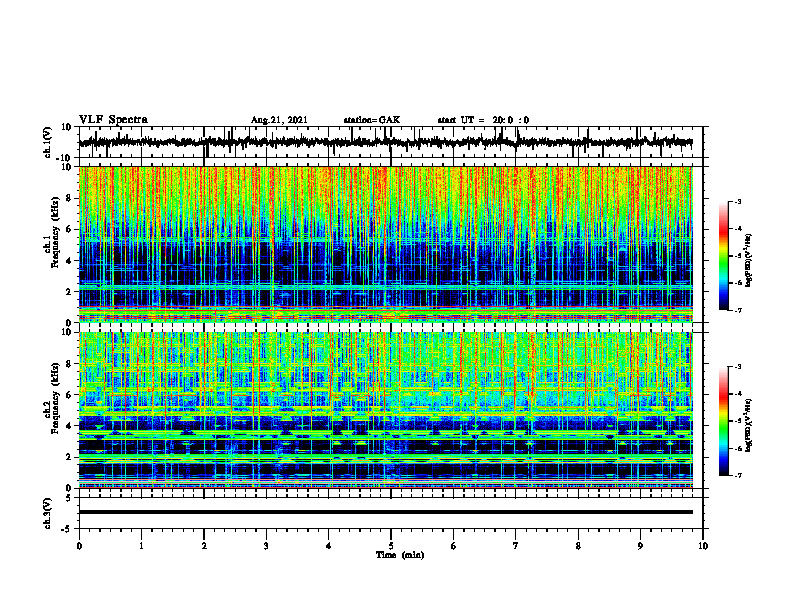Click the "7" tick on the Time axis
This screenshot has width=792, height=612.
516,546
